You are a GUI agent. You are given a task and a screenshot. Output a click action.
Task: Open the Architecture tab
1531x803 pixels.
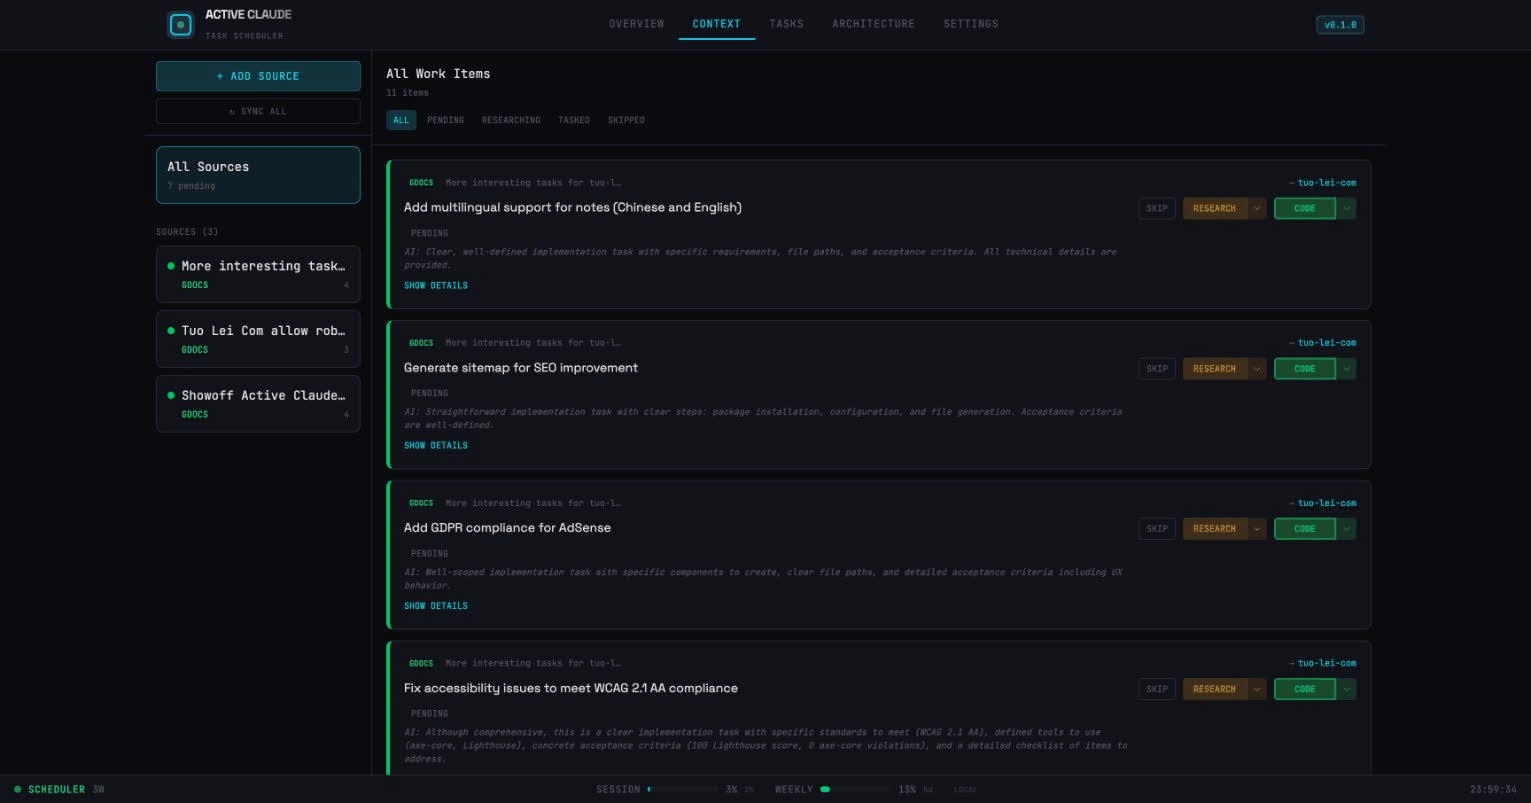point(873,24)
